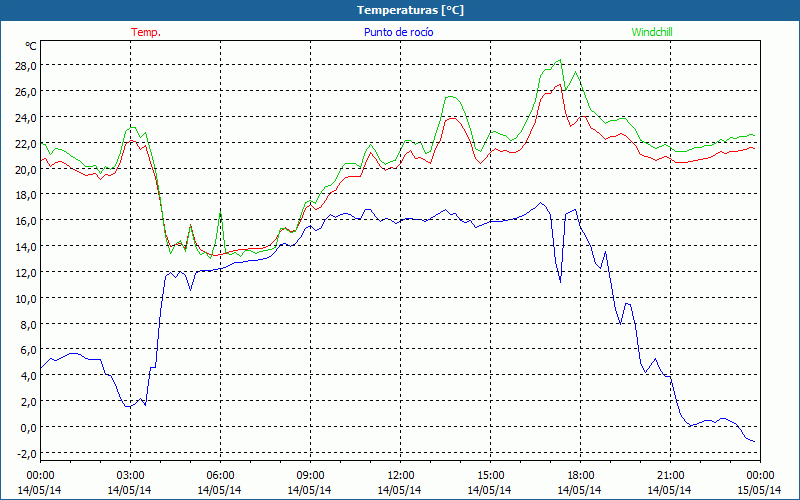Click the 21:00 time axis label
The width and height of the screenshot is (800, 500).
(670, 476)
